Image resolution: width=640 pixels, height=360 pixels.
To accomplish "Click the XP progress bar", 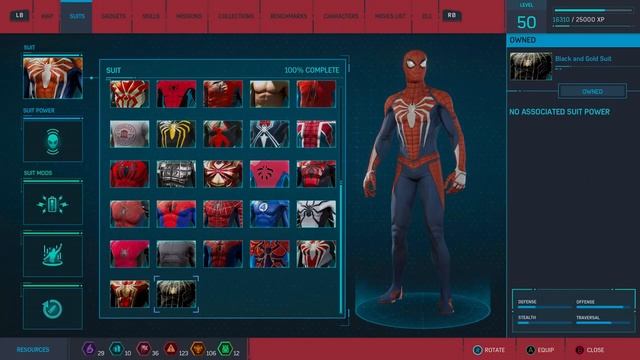I will pyautogui.click(x=593, y=10).
